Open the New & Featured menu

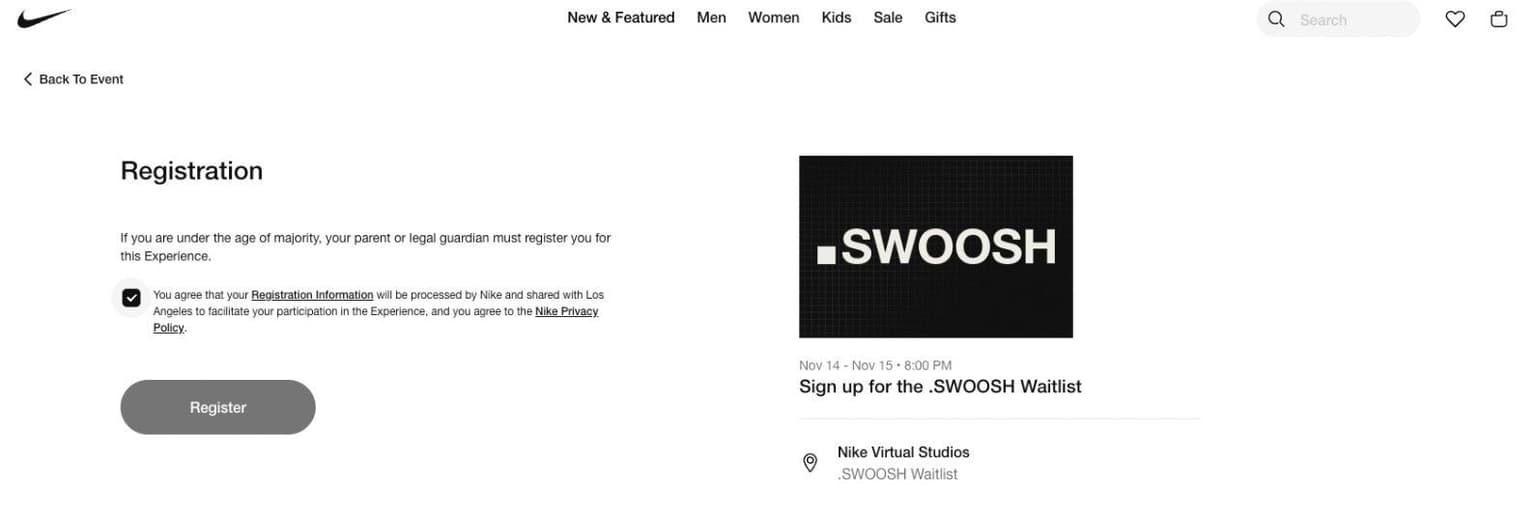coord(620,17)
